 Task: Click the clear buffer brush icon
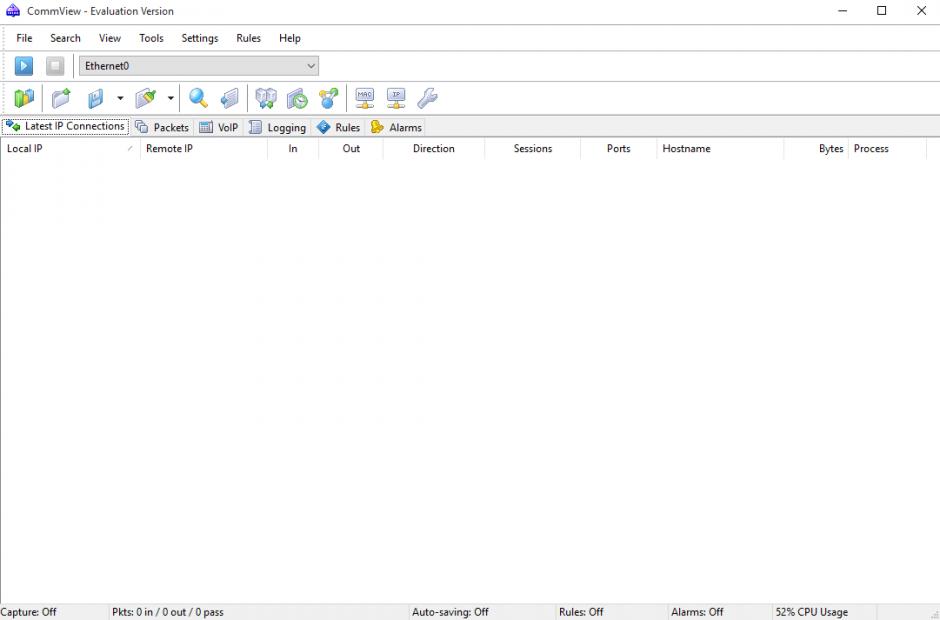(x=146, y=98)
